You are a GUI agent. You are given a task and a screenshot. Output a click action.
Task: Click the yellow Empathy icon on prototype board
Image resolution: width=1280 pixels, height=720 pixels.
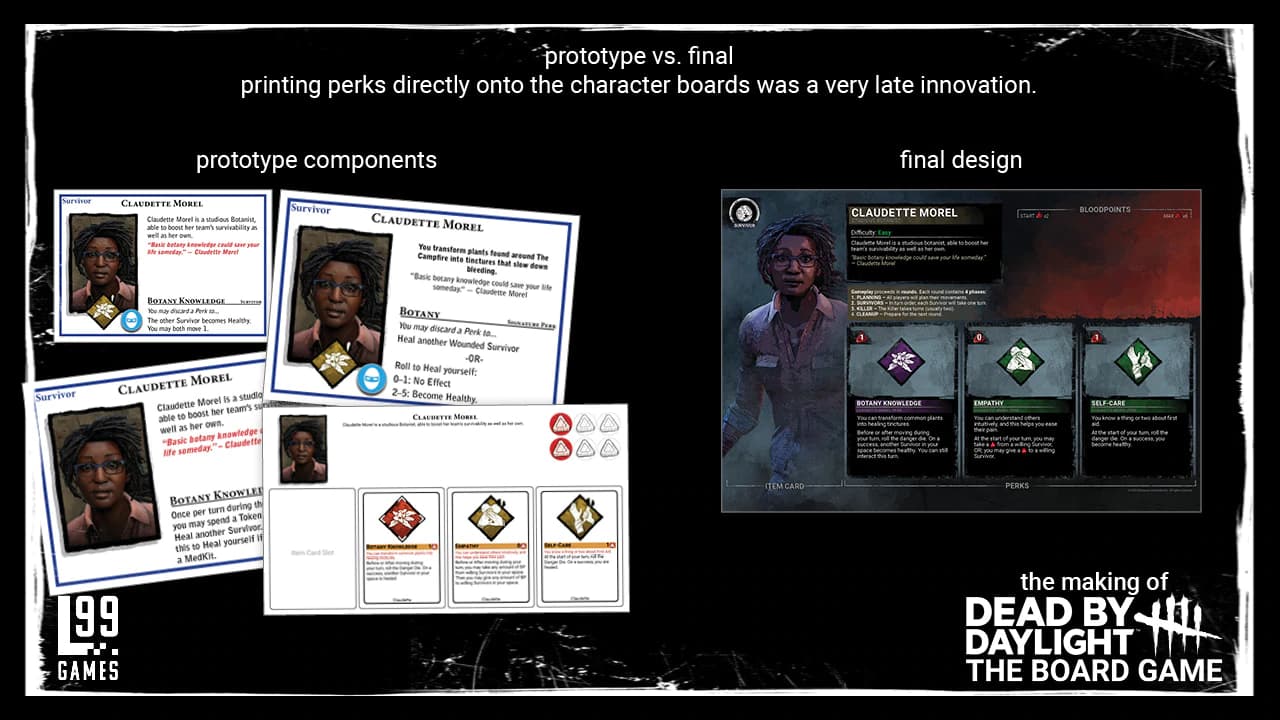[490, 518]
